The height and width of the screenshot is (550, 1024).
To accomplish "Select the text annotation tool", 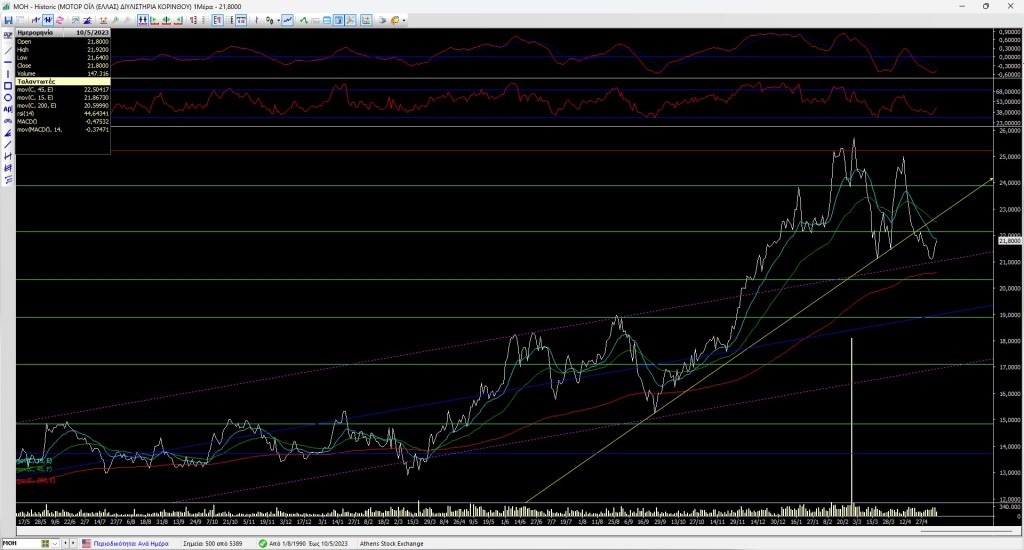I will point(8,110).
